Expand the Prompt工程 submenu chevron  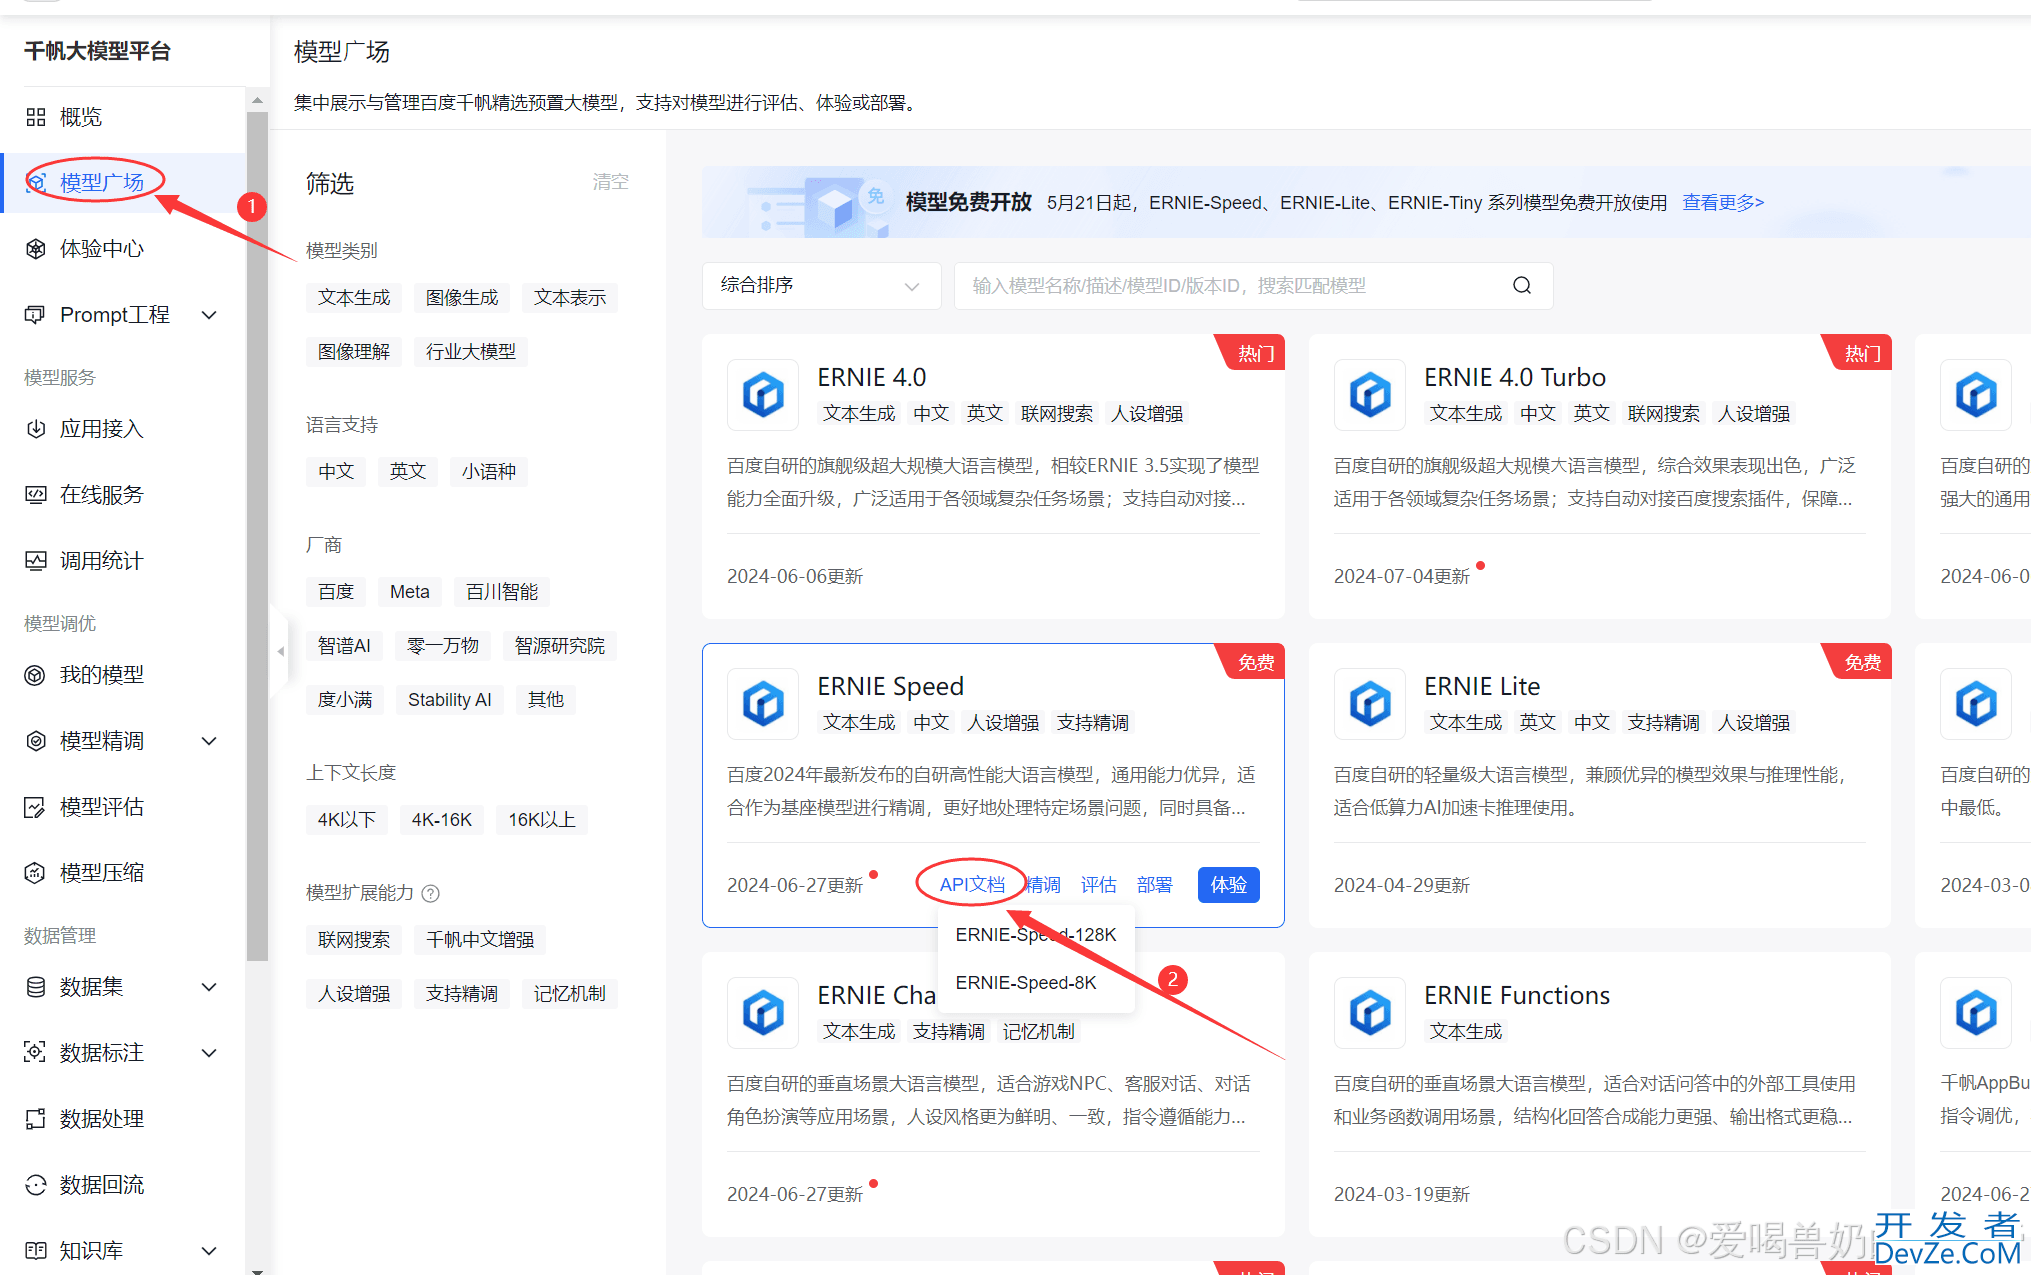pyautogui.click(x=209, y=315)
